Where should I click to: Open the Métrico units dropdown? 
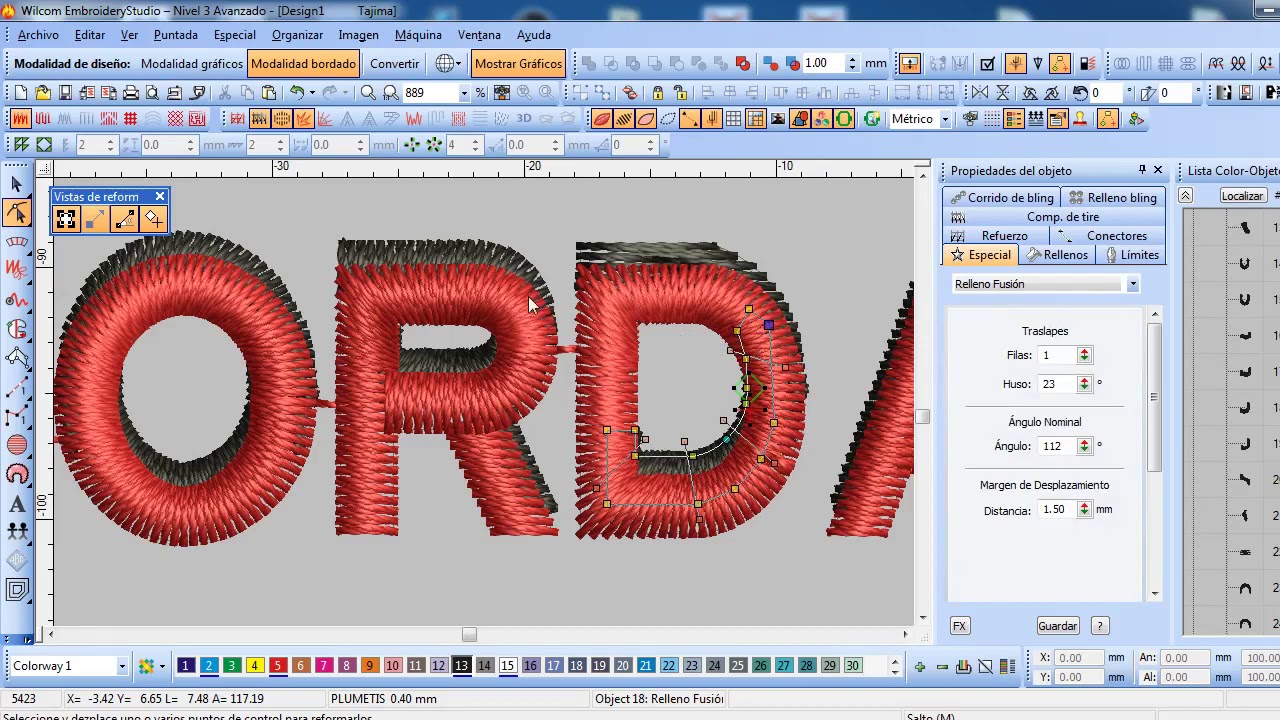[x=944, y=118]
